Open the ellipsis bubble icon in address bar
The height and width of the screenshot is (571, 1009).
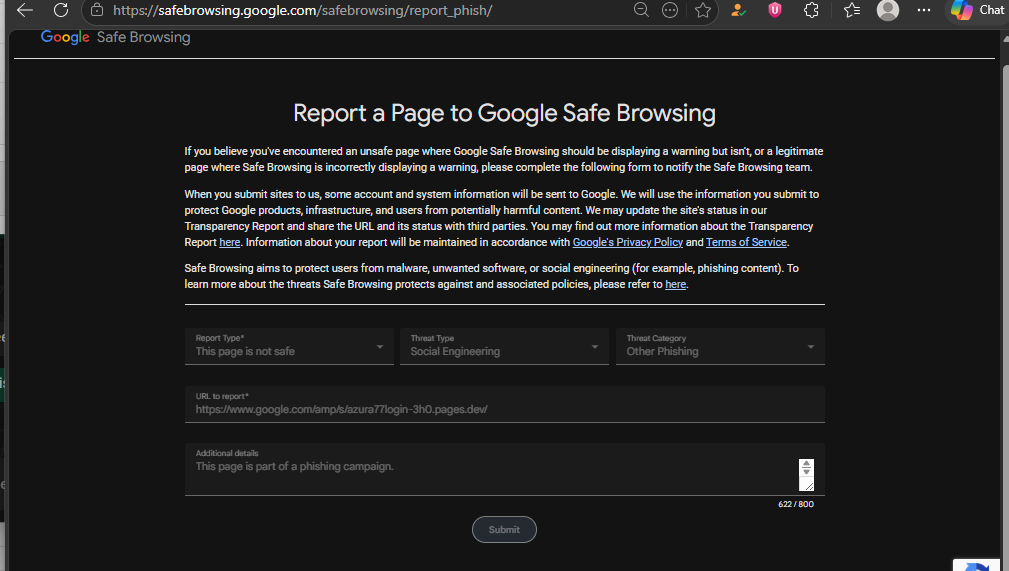point(670,10)
